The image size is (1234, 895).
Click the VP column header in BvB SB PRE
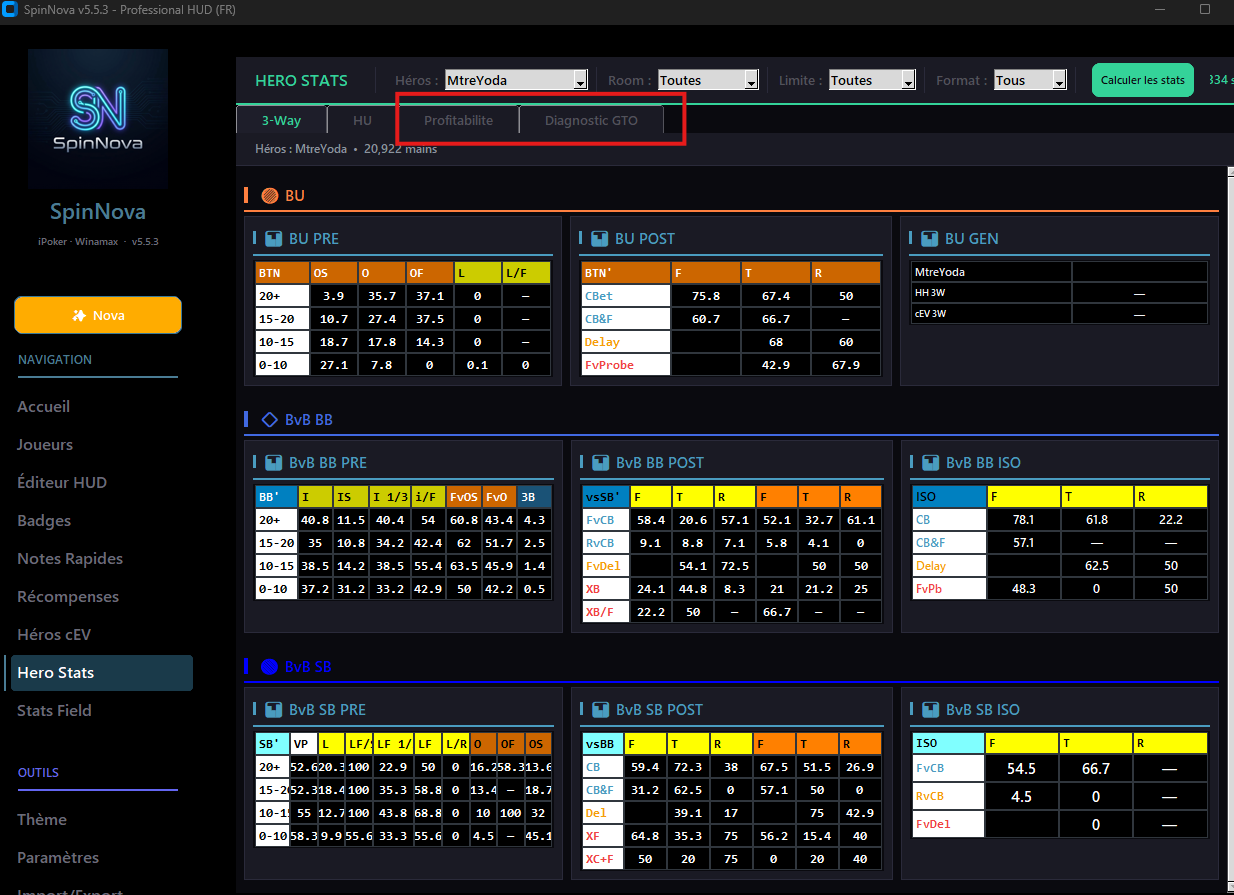coord(303,743)
